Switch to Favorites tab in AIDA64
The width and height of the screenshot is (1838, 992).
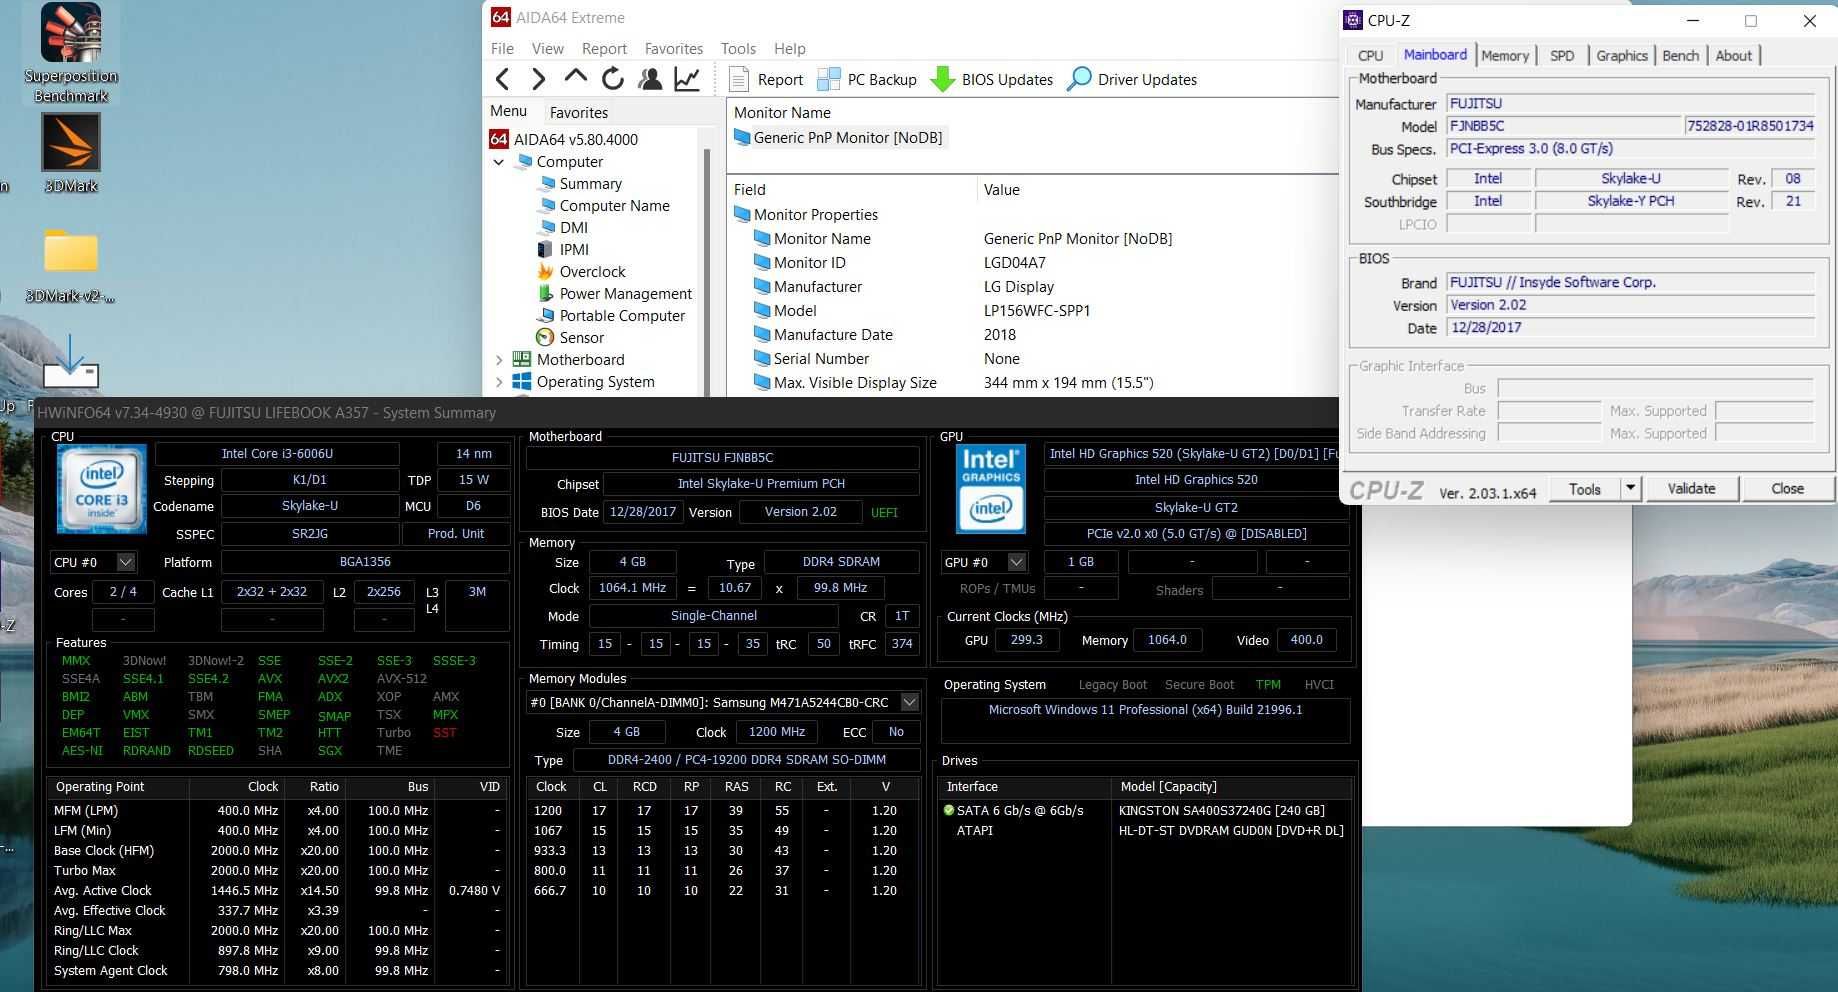point(578,112)
